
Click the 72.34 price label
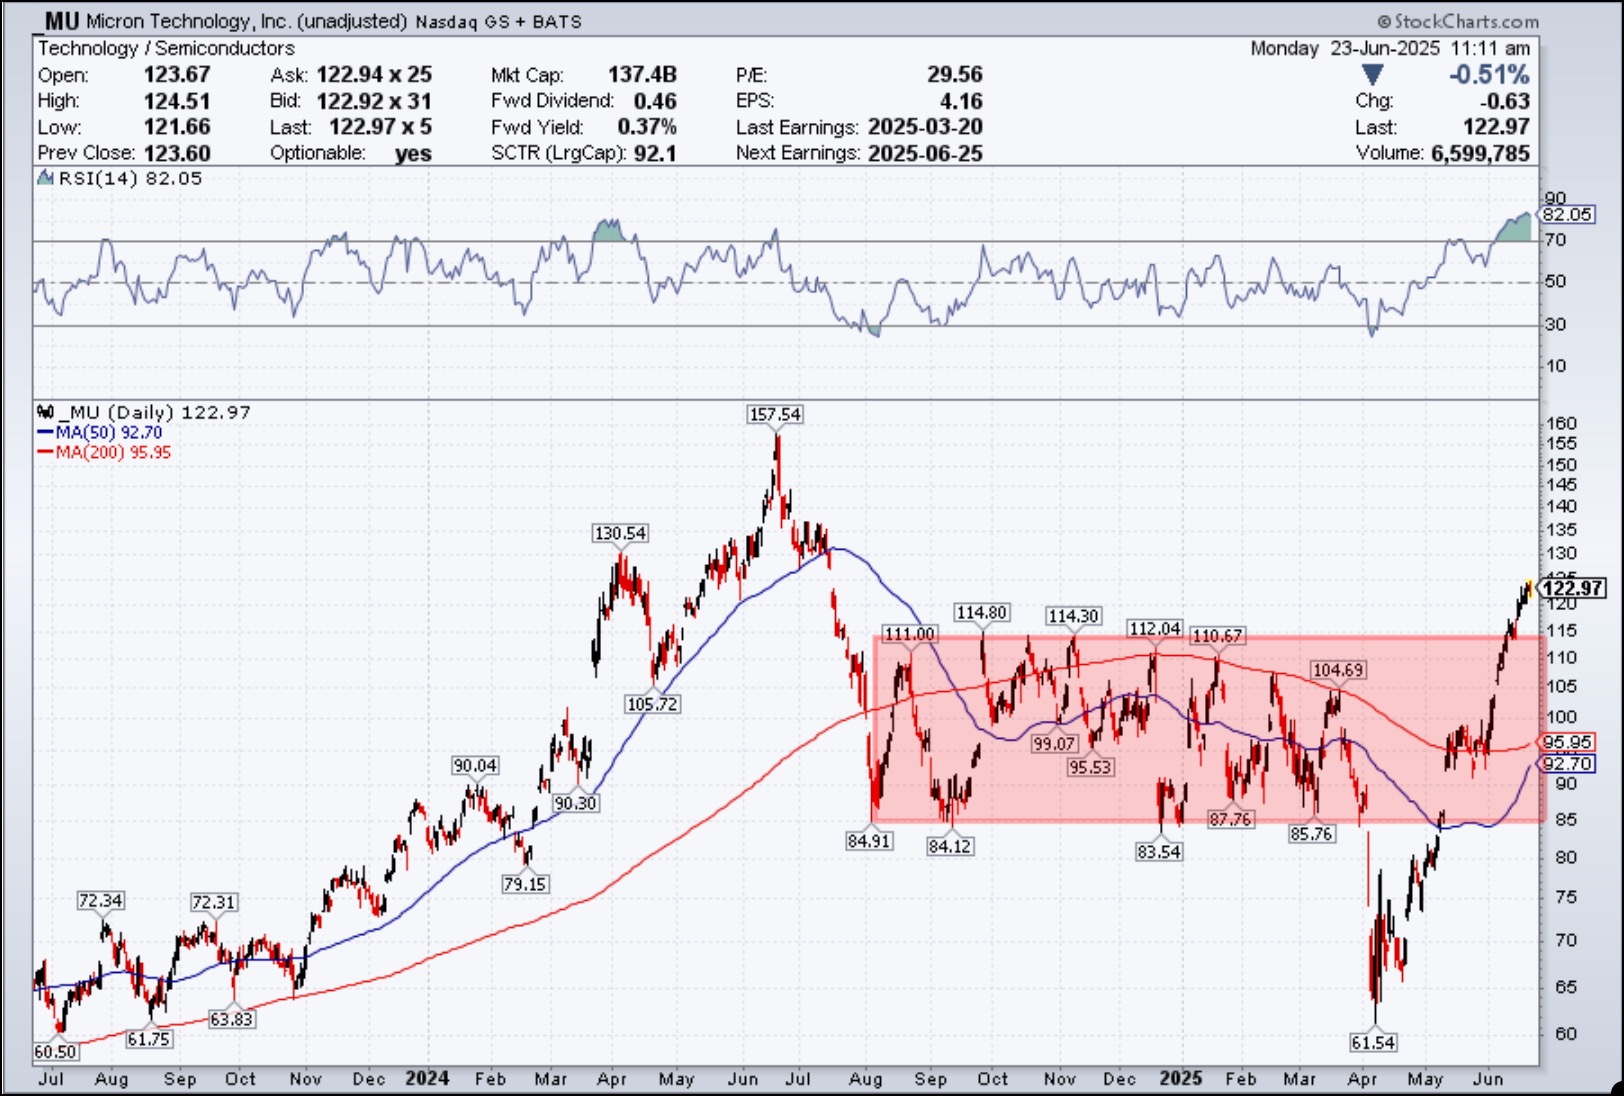101,900
